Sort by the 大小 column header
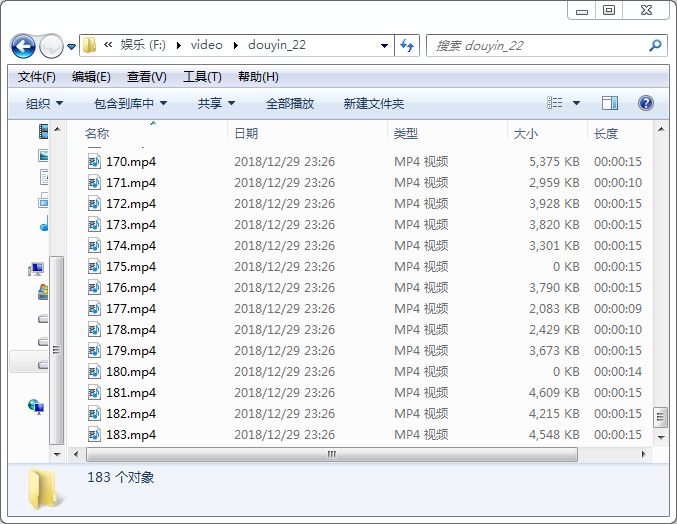The height and width of the screenshot is (524, 677). [525, 134]
